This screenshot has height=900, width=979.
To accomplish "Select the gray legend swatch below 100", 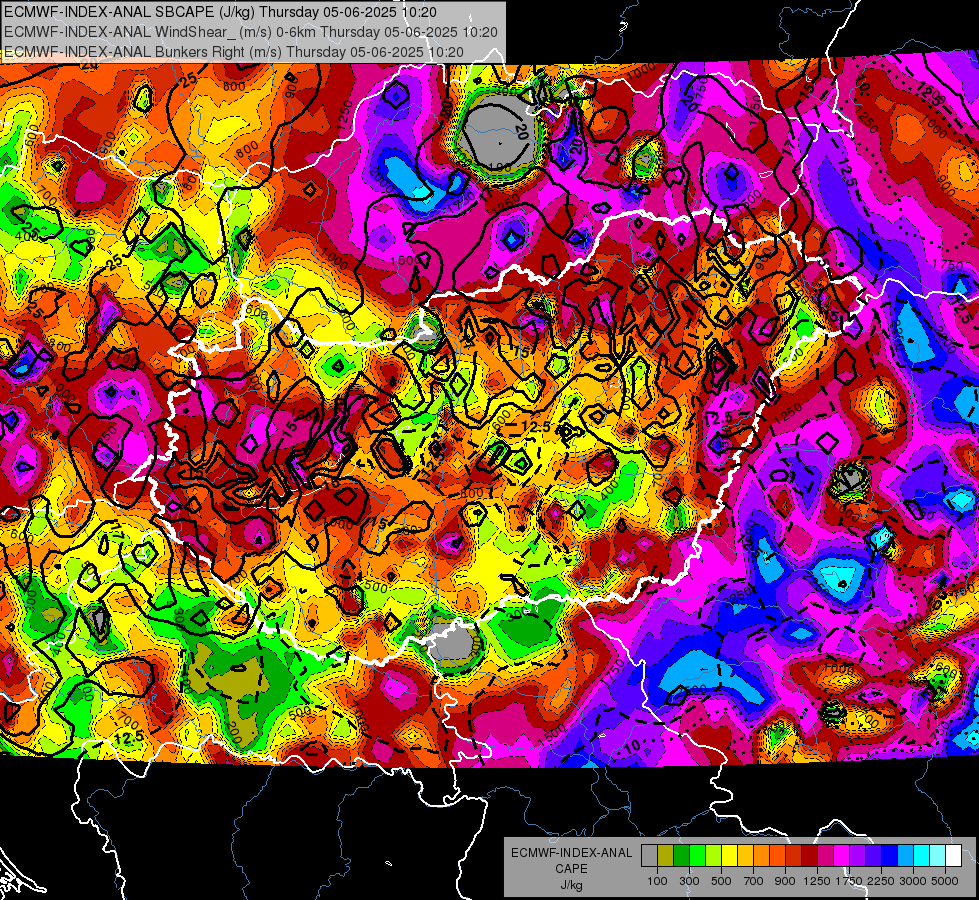I will pyautogui.click(x=649, y=856).
